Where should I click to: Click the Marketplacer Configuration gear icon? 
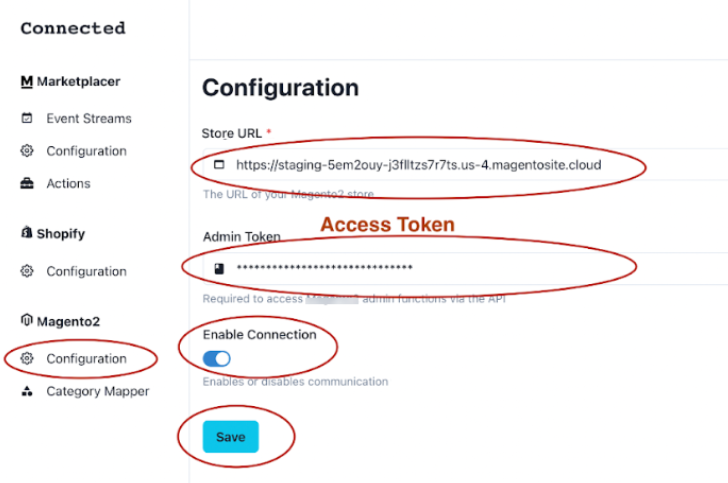click(27, 150)
